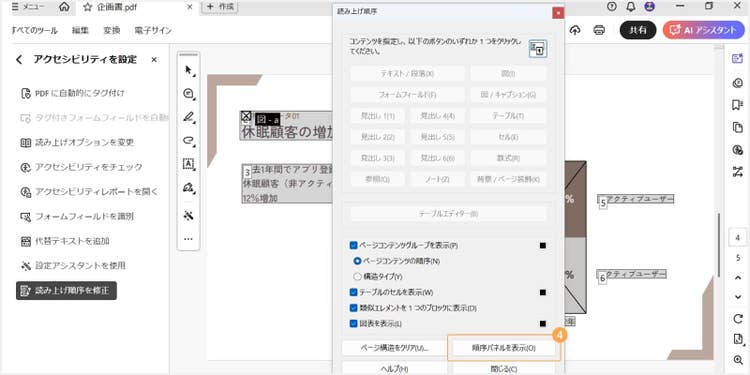Screen dimensions: 750x375
Task: Print the document icon
Action: click(x=599, y=30)
